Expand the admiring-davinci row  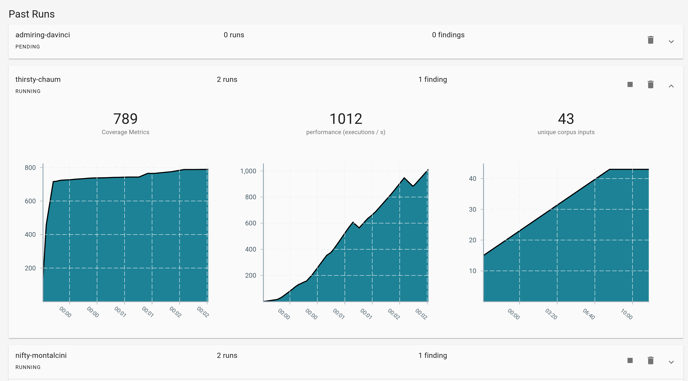671,41
